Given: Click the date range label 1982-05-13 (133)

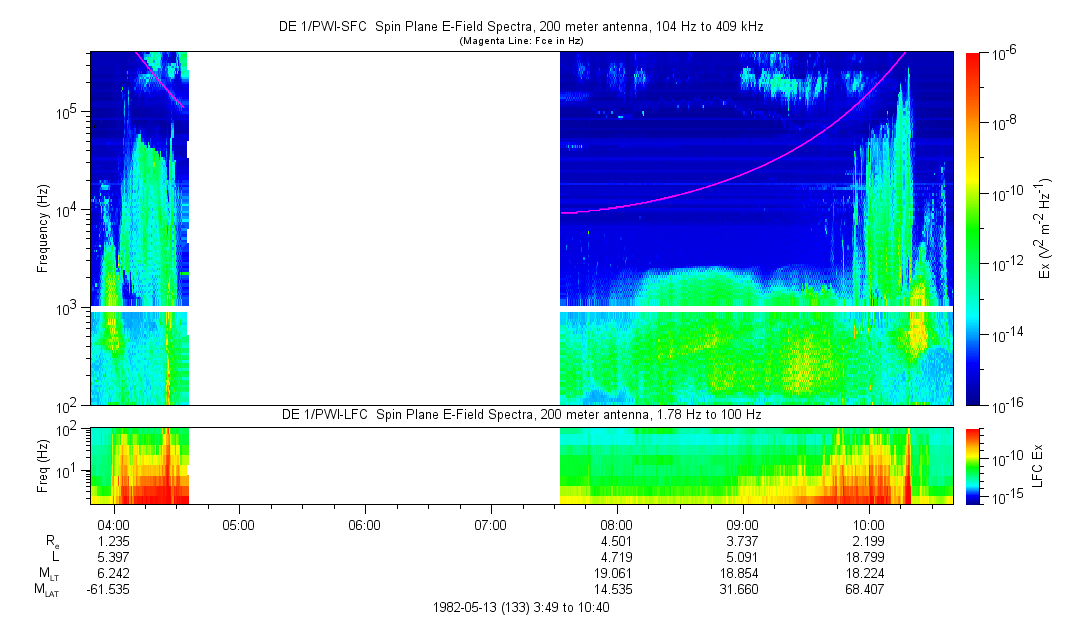Looking at the screenshot, I should [520, 607].
